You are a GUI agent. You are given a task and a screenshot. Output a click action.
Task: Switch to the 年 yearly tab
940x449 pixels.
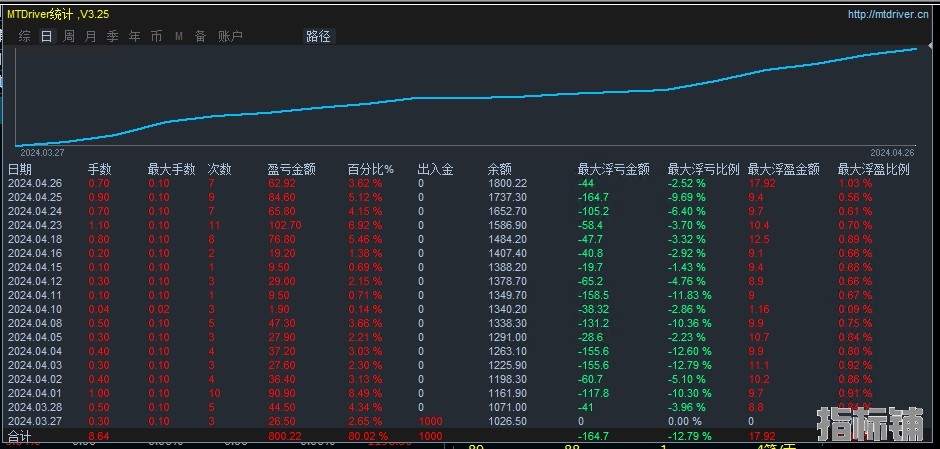(134, 37)
